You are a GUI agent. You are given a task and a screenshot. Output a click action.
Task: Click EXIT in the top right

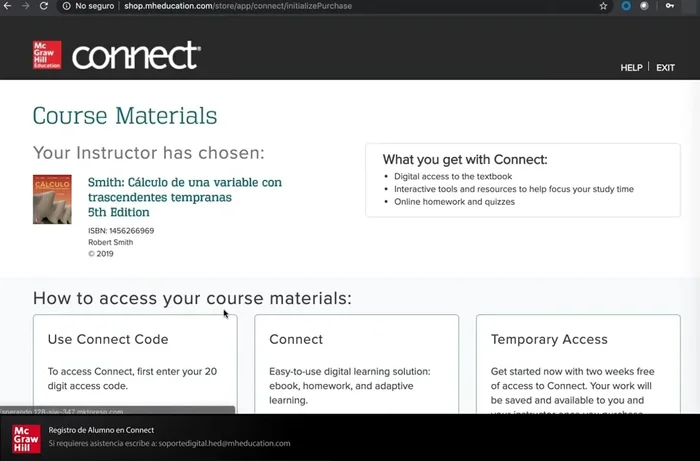[x=665, y=68]
